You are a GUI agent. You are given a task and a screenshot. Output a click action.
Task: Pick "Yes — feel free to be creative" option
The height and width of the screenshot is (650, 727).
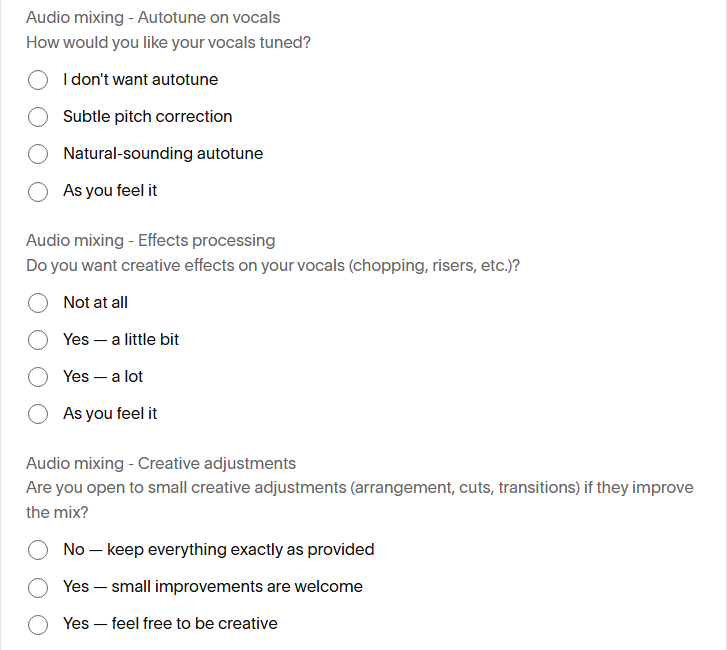[x=38, y=625]
